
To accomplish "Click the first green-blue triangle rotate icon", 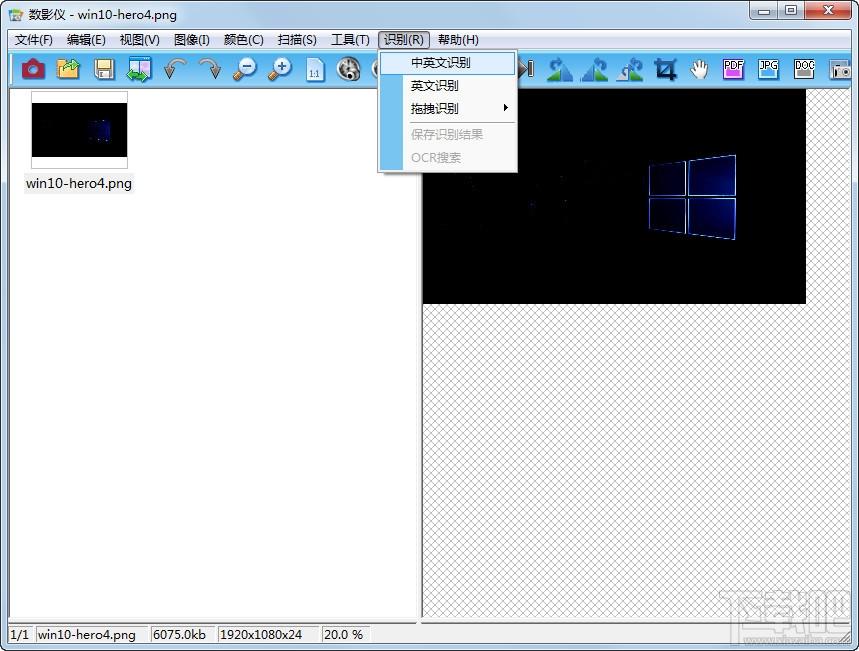I will pos(559,70).
